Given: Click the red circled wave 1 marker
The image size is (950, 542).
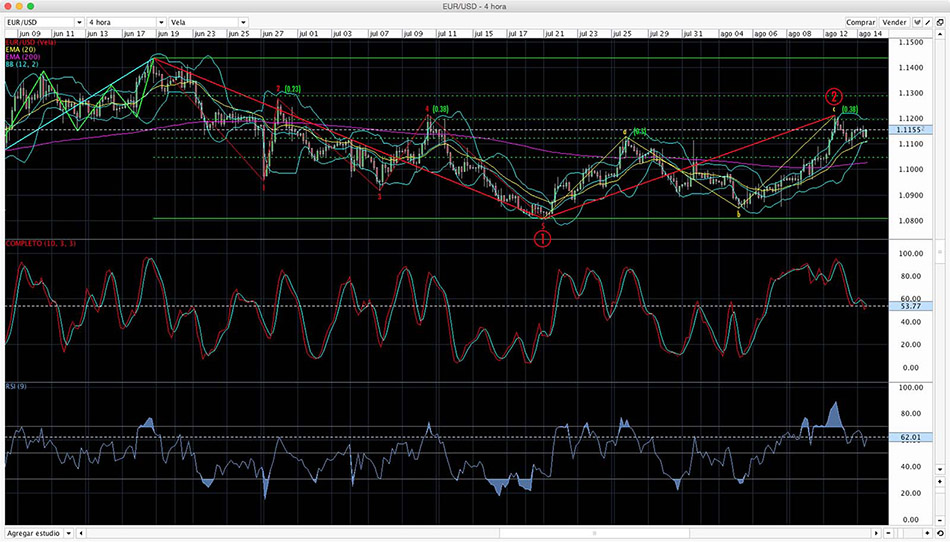Looking at the screenshot, I should click(x=541, y=238).
